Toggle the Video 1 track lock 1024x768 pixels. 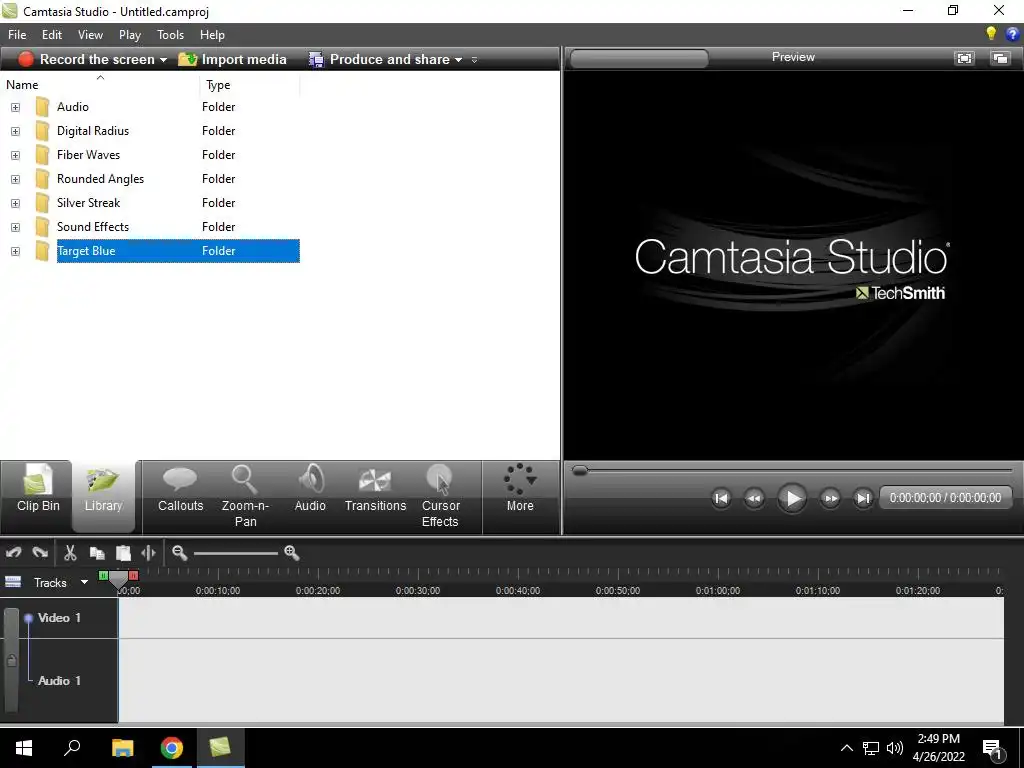pyautogui.click(x=11, y=661)
